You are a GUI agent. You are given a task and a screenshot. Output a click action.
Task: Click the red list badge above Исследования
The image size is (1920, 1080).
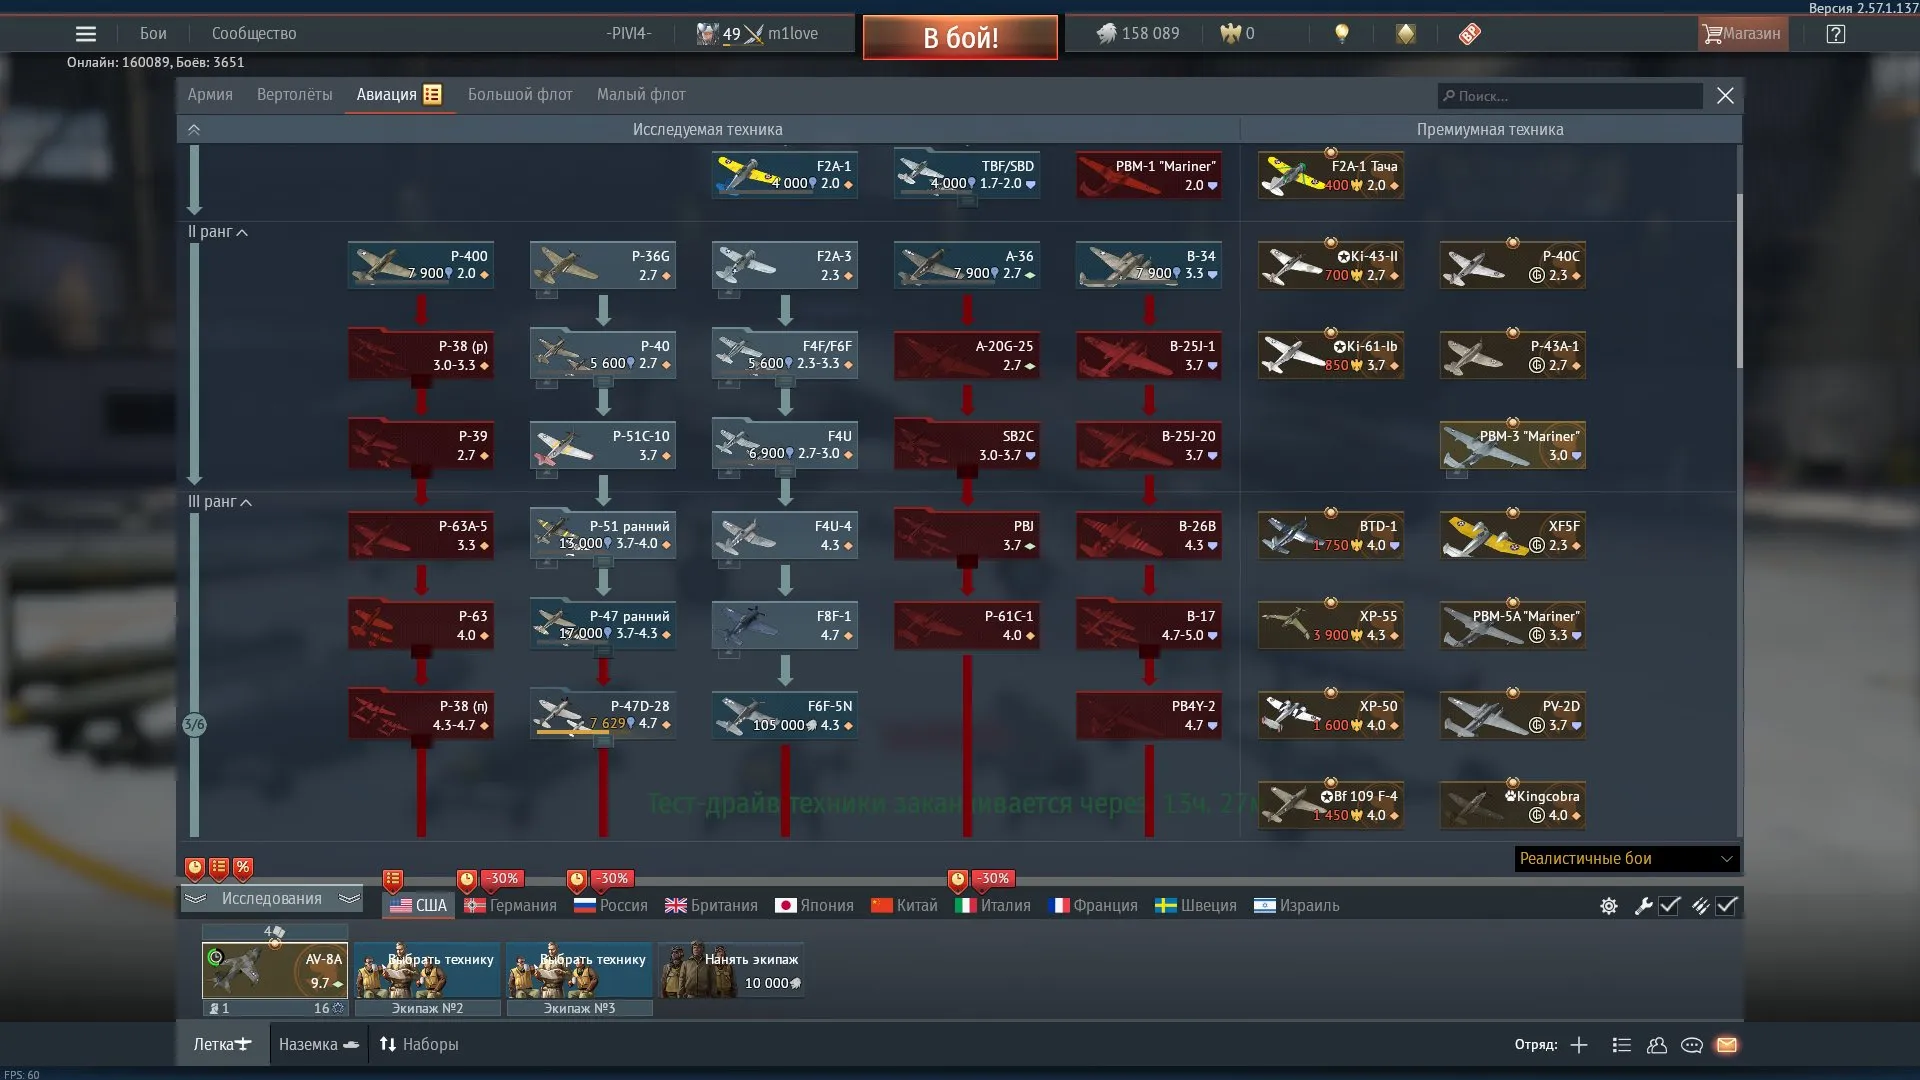[219, 868]
